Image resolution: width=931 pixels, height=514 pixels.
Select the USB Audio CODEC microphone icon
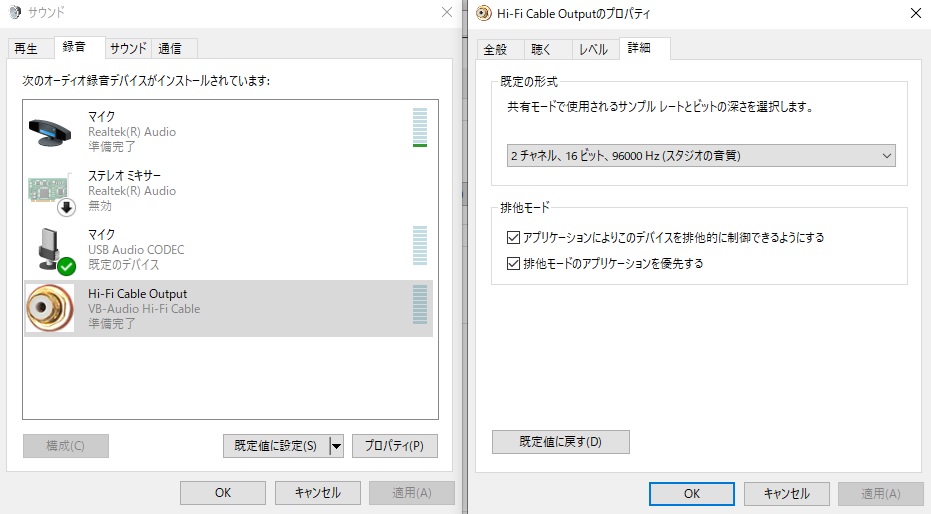click(50, 250)
